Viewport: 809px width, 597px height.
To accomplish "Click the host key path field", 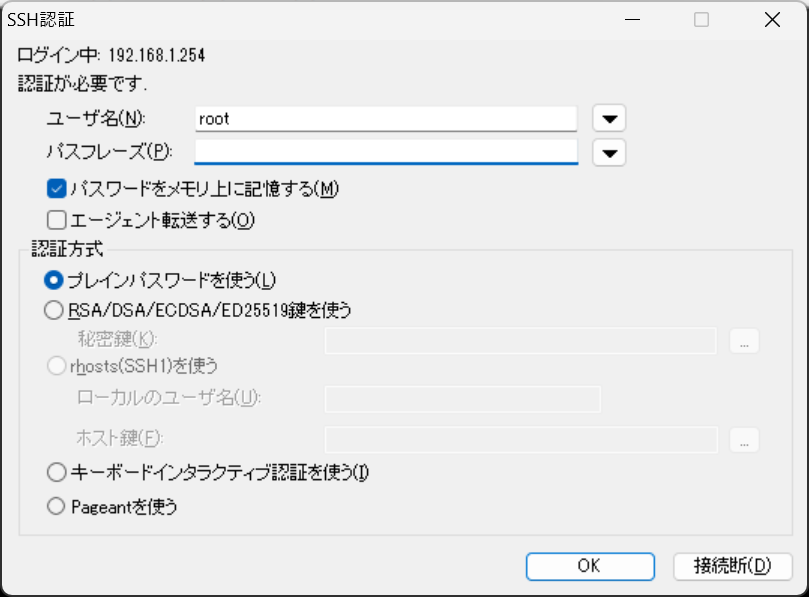I will pos(520,441).
